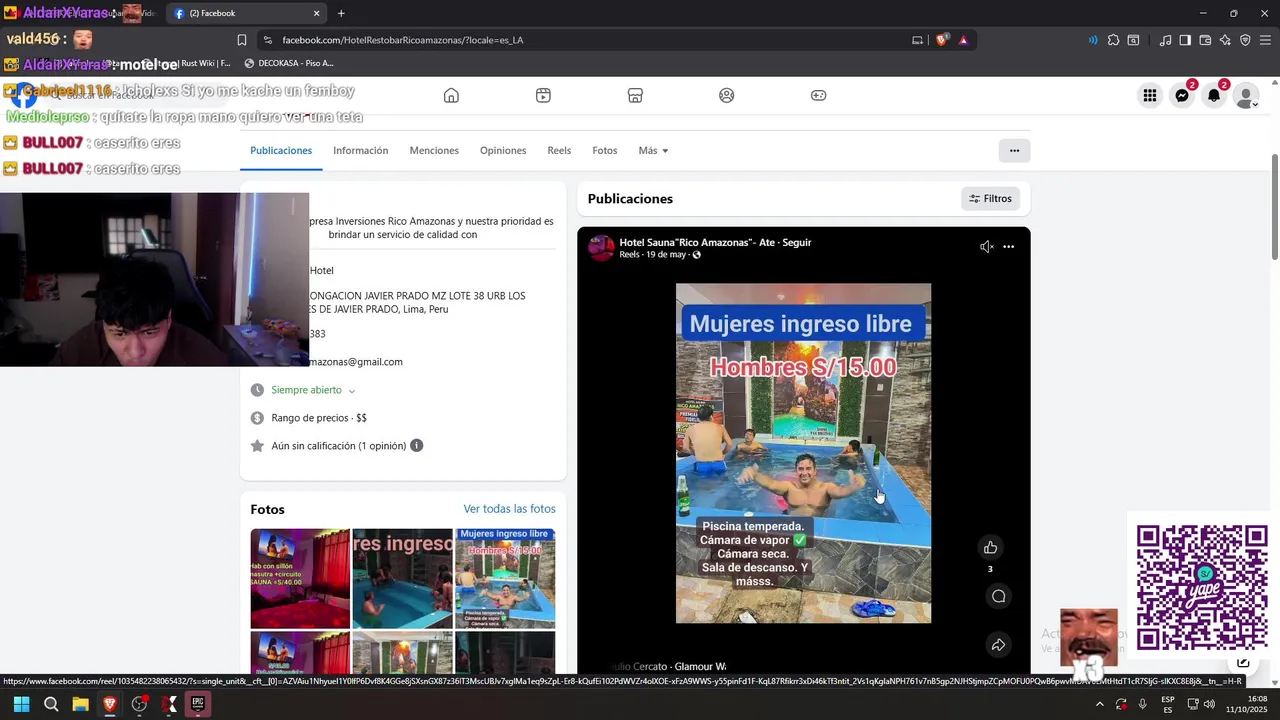Open the DECOKASA bookmark
Viewport: 1280px width, 720px height.
tap(288, 63)
